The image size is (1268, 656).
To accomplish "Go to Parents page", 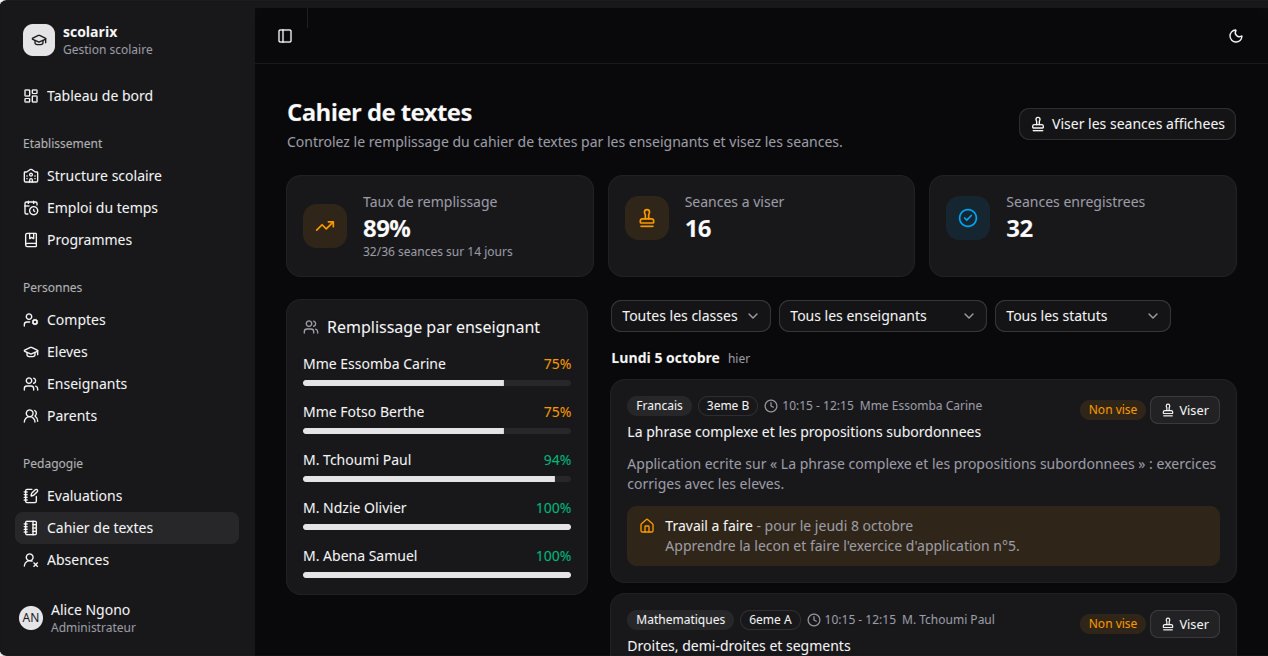I will [127, 416].
